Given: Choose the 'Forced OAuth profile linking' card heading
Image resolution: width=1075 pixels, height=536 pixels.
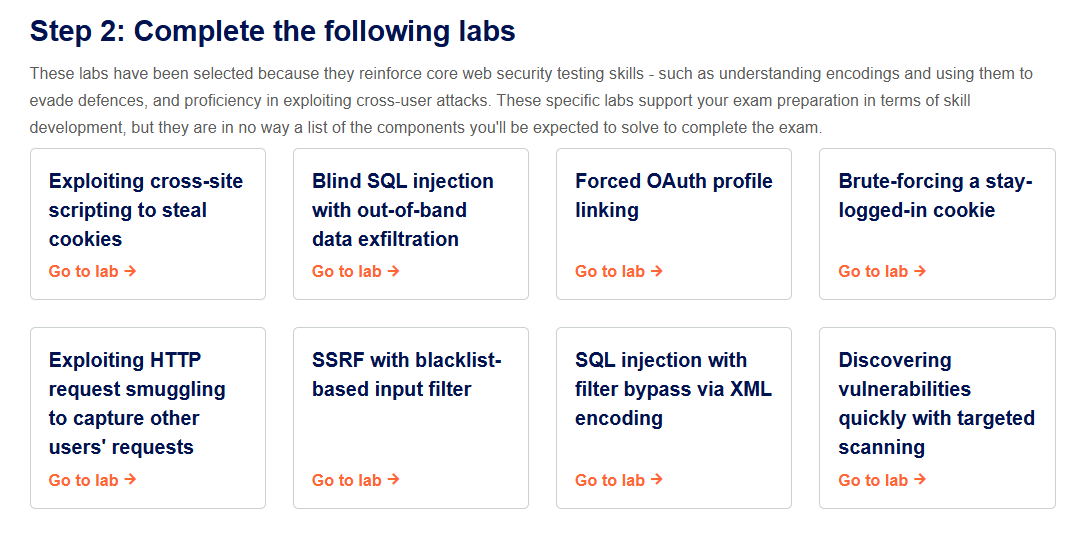Looking at the screenshot, I should click(x=674, y=195).
